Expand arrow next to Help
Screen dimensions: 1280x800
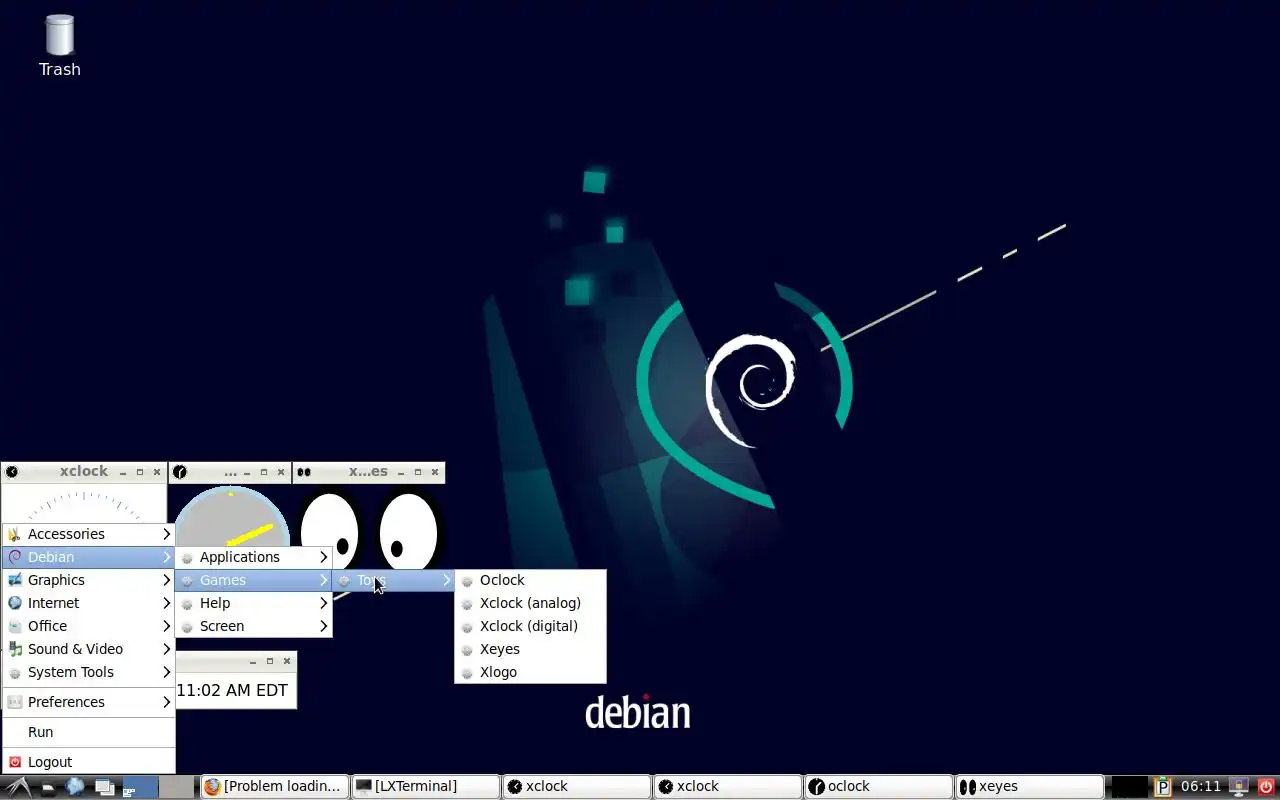tap(323, 603)
